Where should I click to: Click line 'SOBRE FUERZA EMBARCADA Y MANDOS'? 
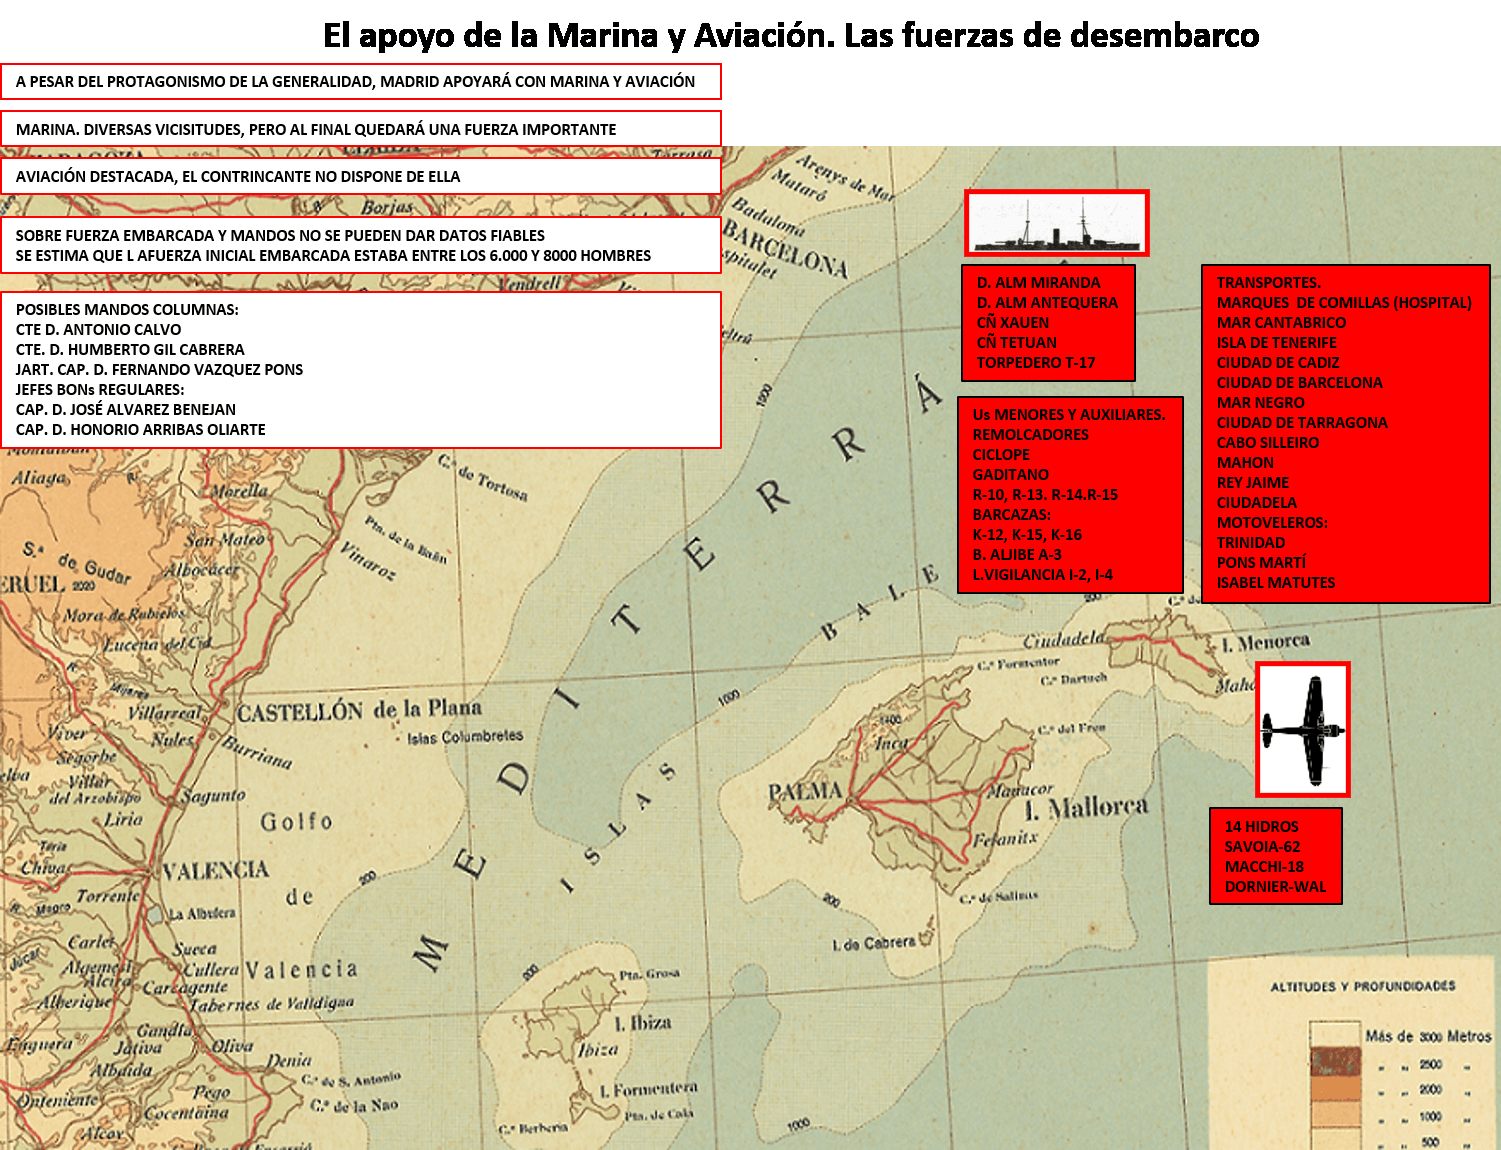click(x=280, y=236)
